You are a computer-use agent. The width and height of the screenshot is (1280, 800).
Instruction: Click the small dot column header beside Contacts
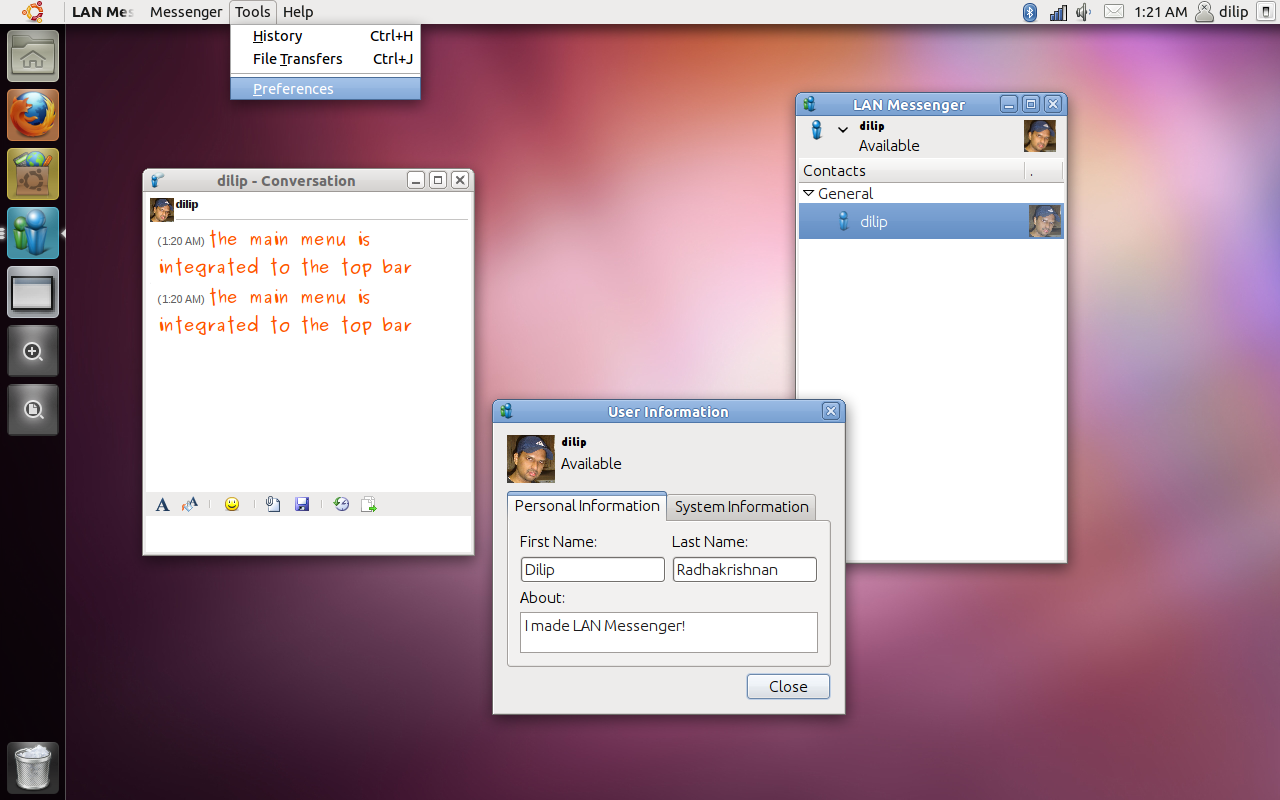point(1044,171)
